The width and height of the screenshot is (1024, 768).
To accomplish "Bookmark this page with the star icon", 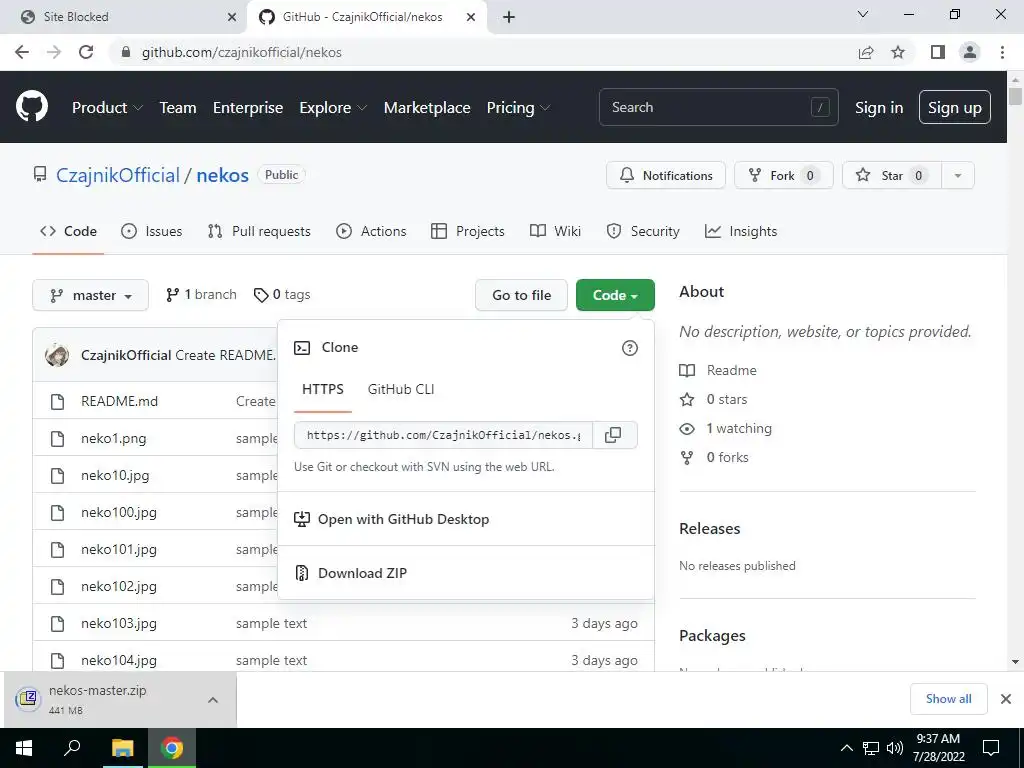I will click(898, 52).
